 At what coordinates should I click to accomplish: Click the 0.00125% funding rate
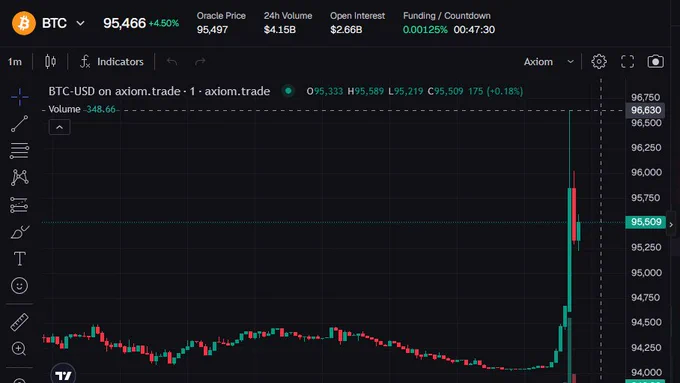[x=425, y=30]
